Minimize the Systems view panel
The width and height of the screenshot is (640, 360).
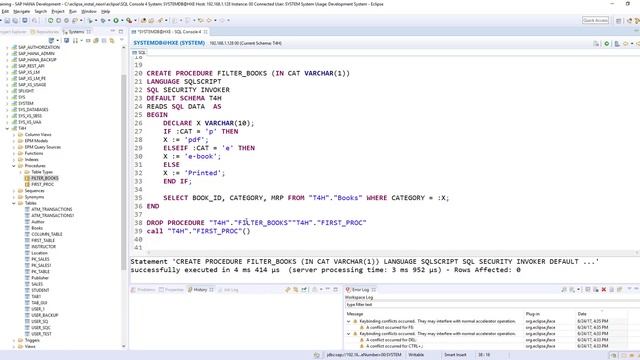coord(113,31)
